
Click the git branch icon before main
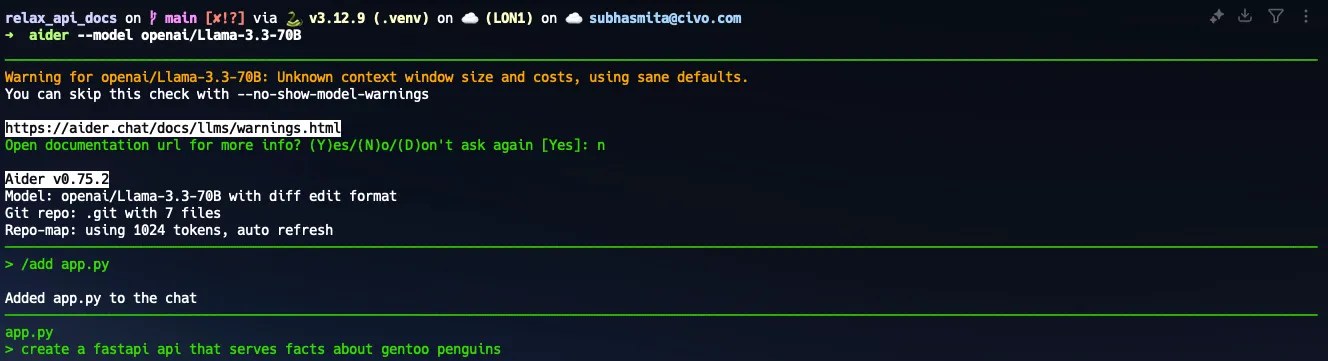tap(154, 18)
